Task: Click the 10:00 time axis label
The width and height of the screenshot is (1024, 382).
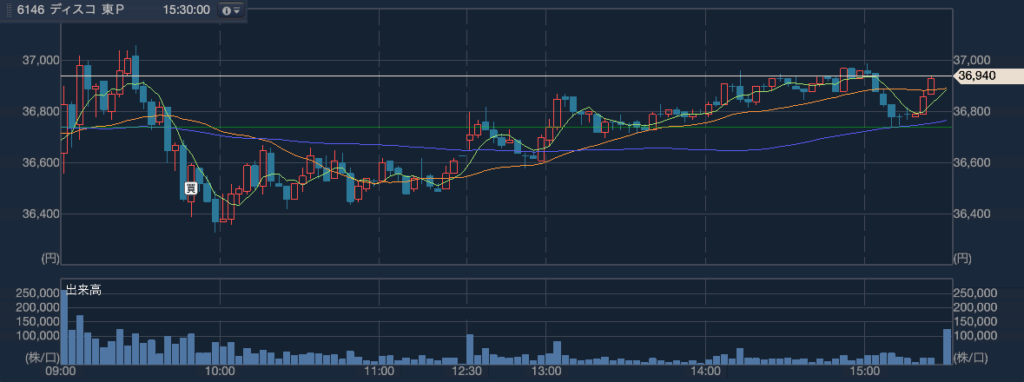Action: coord(220,372)
